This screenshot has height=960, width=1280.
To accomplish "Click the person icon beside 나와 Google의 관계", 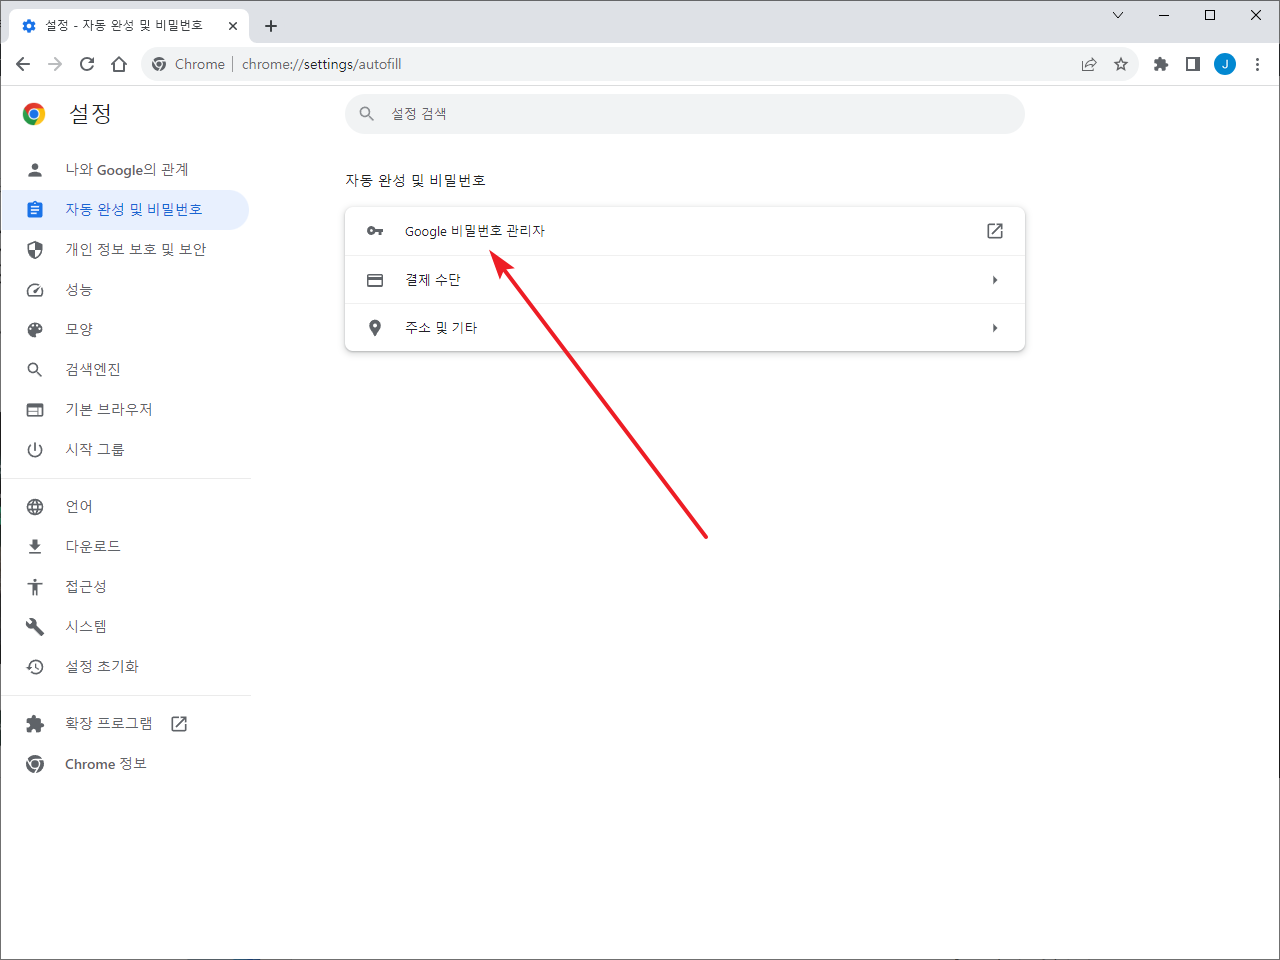I will click(x=35, y=170).
